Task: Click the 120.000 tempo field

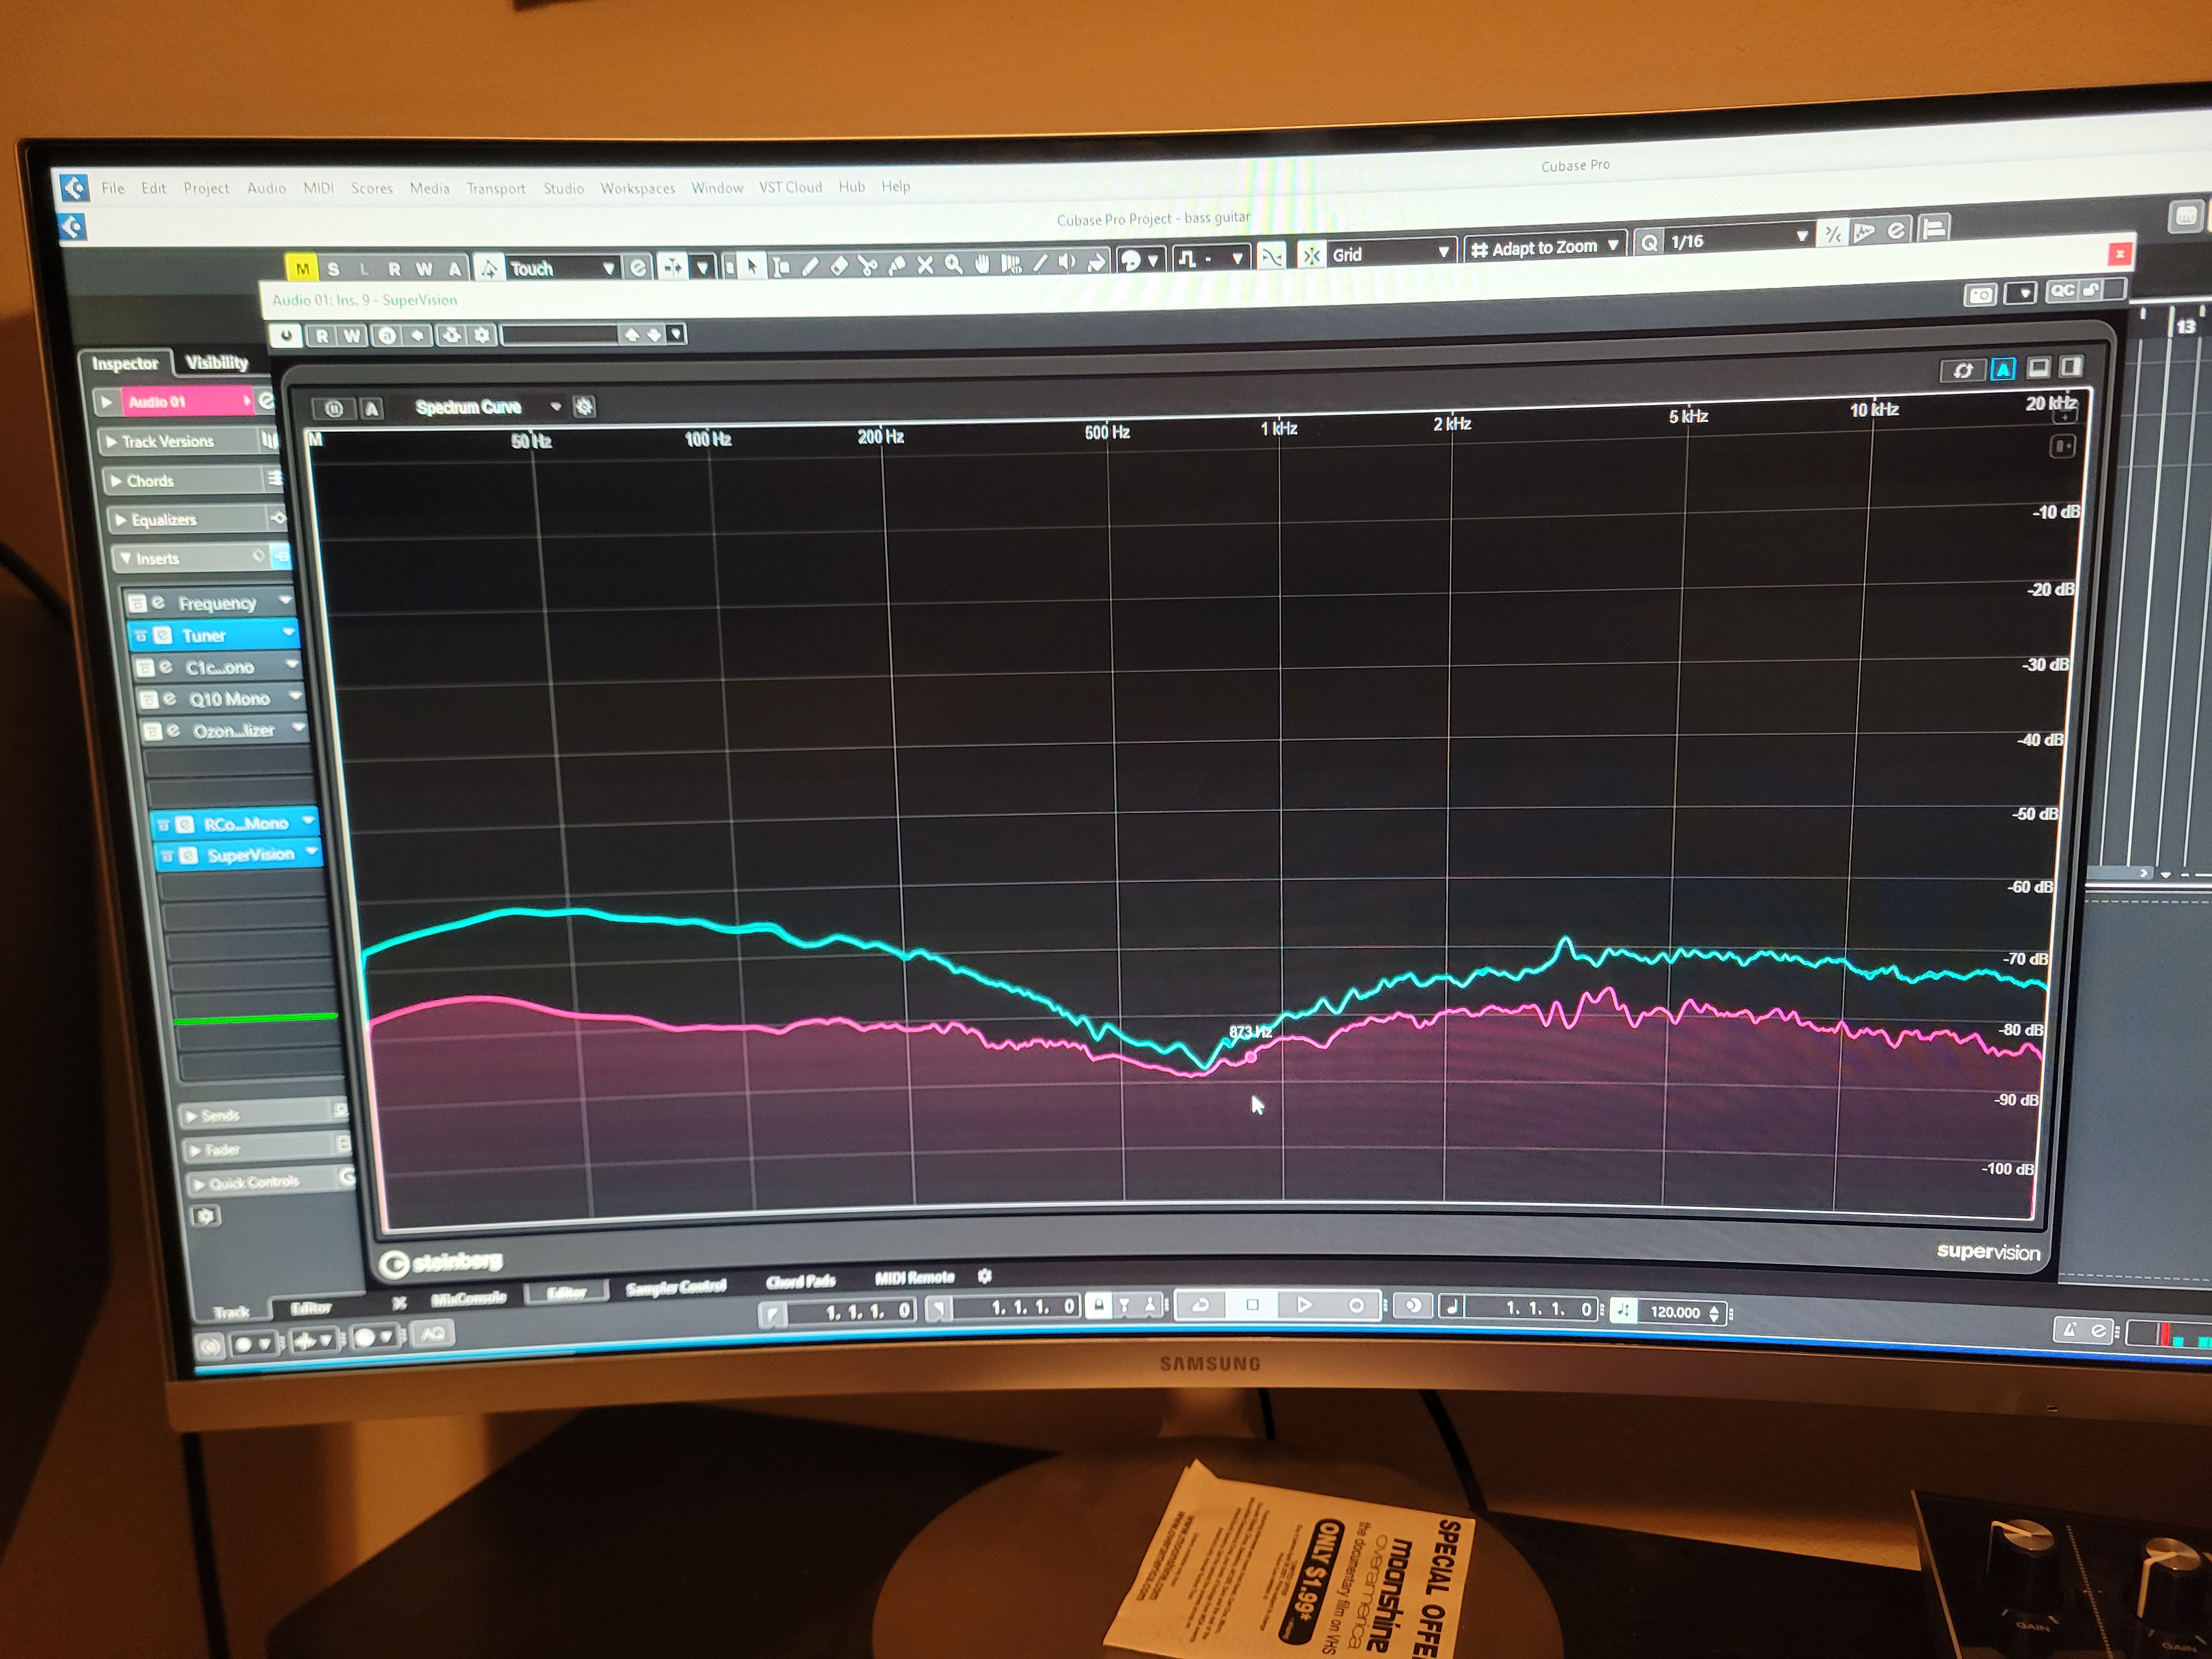Action: pyautogui.click(x=1675, y=1312)
